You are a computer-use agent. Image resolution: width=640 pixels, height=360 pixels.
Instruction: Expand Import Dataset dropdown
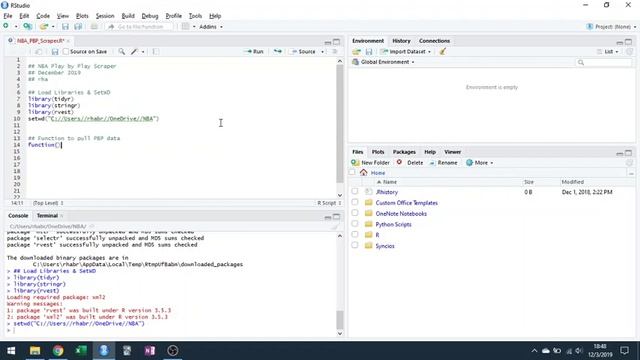pos(406,52)
